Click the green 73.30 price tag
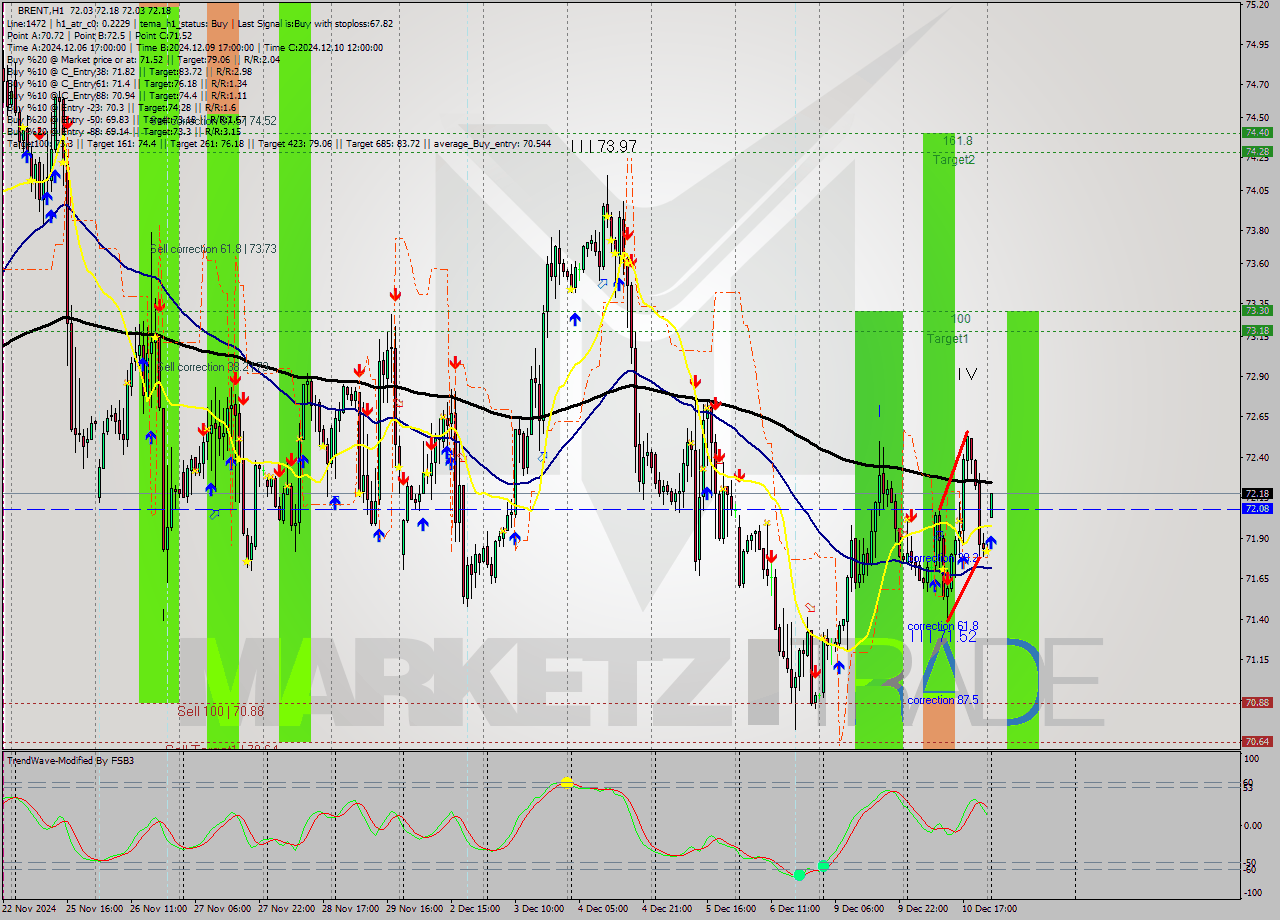The image size is (1280, 920). (1257, 311)
